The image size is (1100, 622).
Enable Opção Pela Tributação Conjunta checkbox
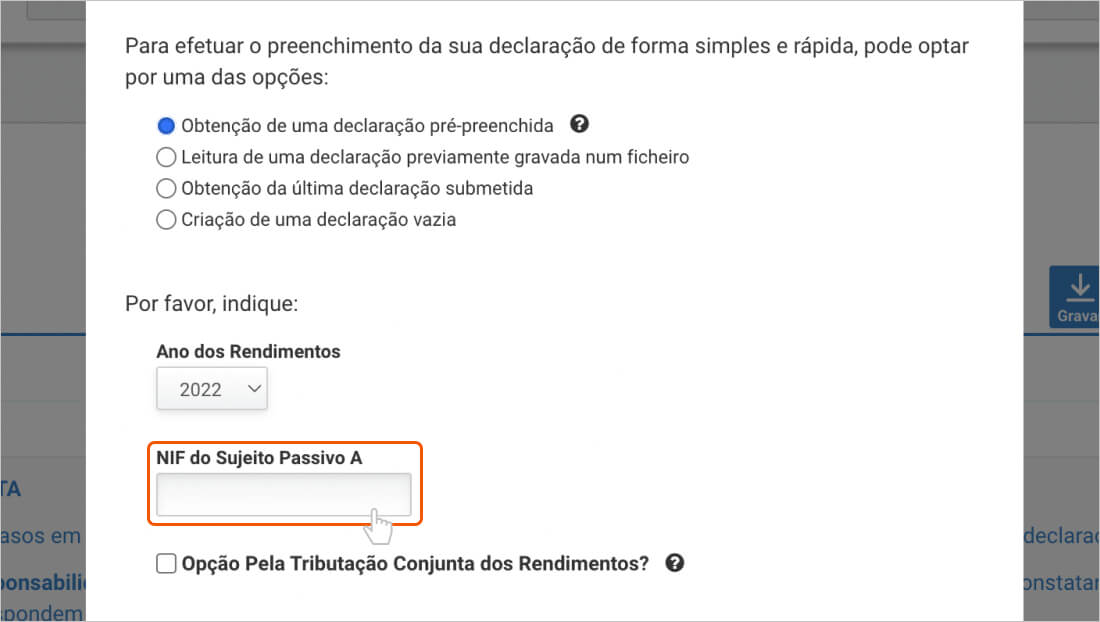tap(166, 564)
